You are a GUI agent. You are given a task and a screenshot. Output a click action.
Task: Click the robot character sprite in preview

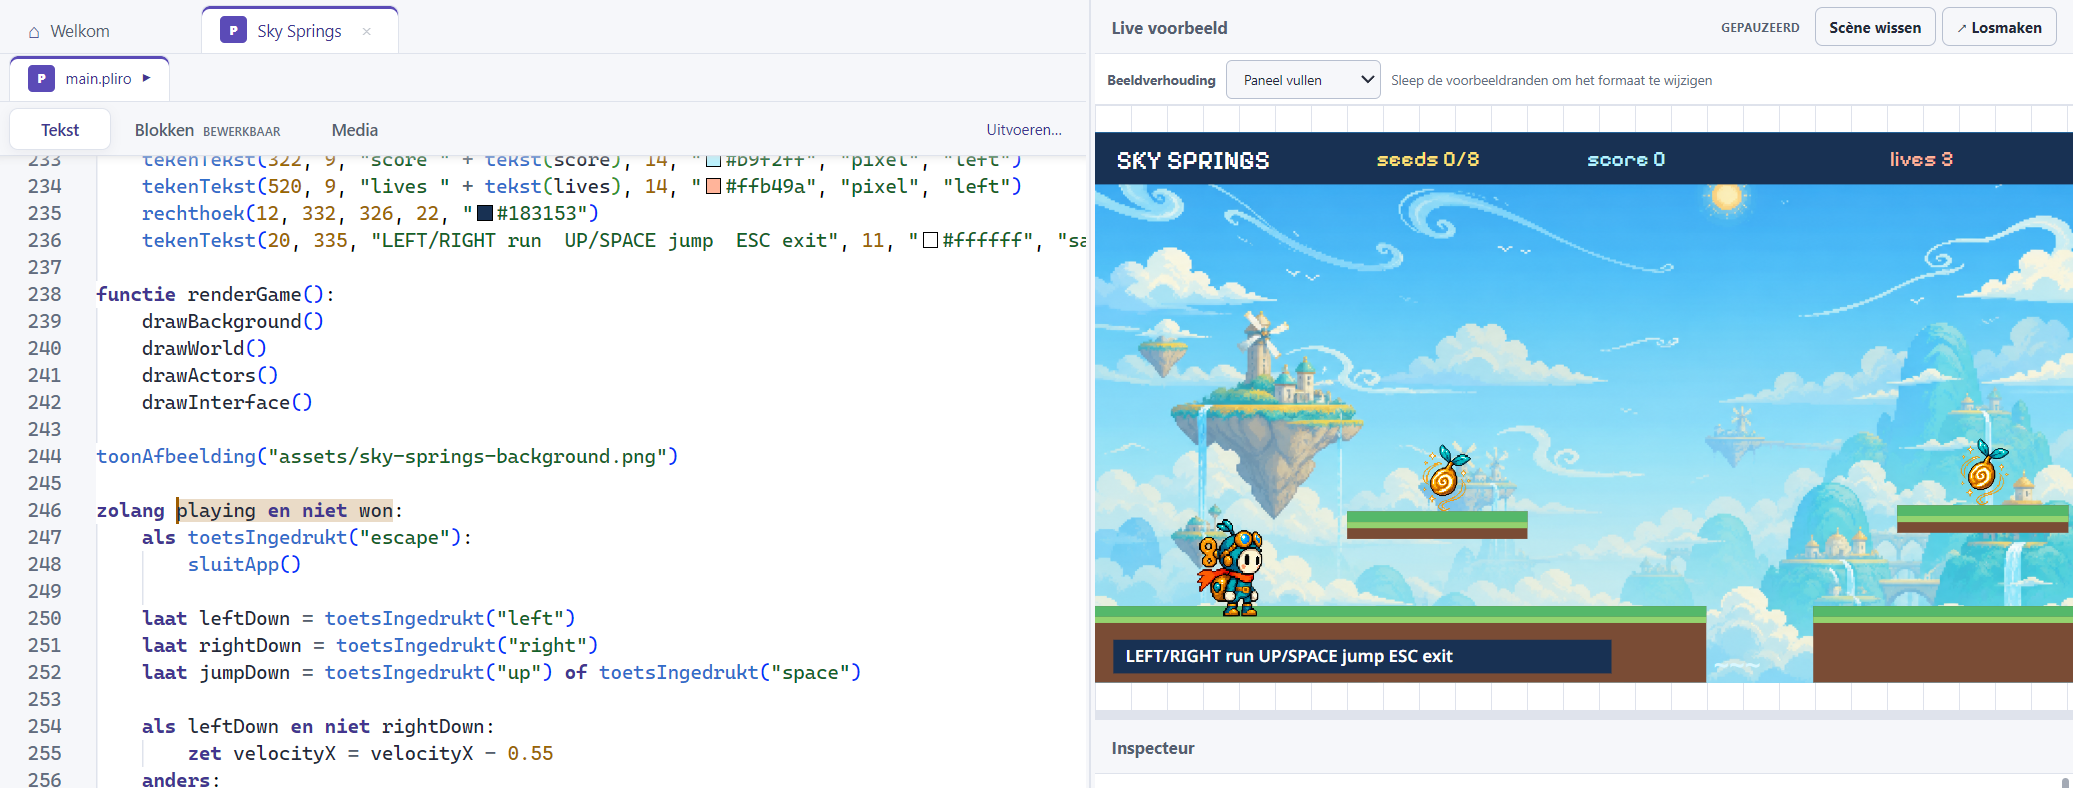[1231, 567]
